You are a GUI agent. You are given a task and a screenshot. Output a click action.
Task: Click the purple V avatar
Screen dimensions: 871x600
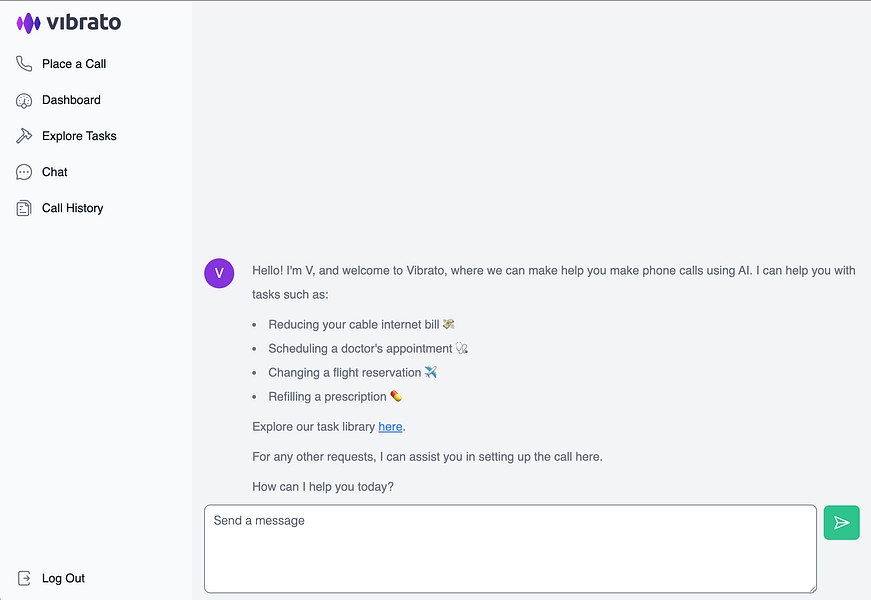click(219, 272)
